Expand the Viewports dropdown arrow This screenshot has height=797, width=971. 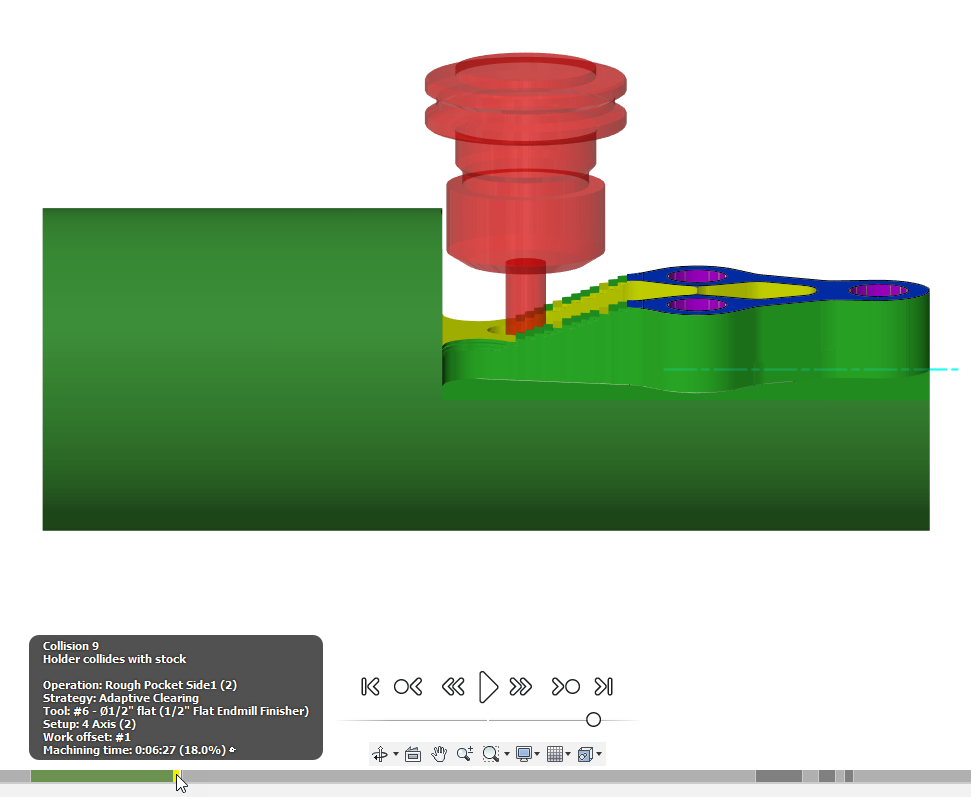coord(599,754)
